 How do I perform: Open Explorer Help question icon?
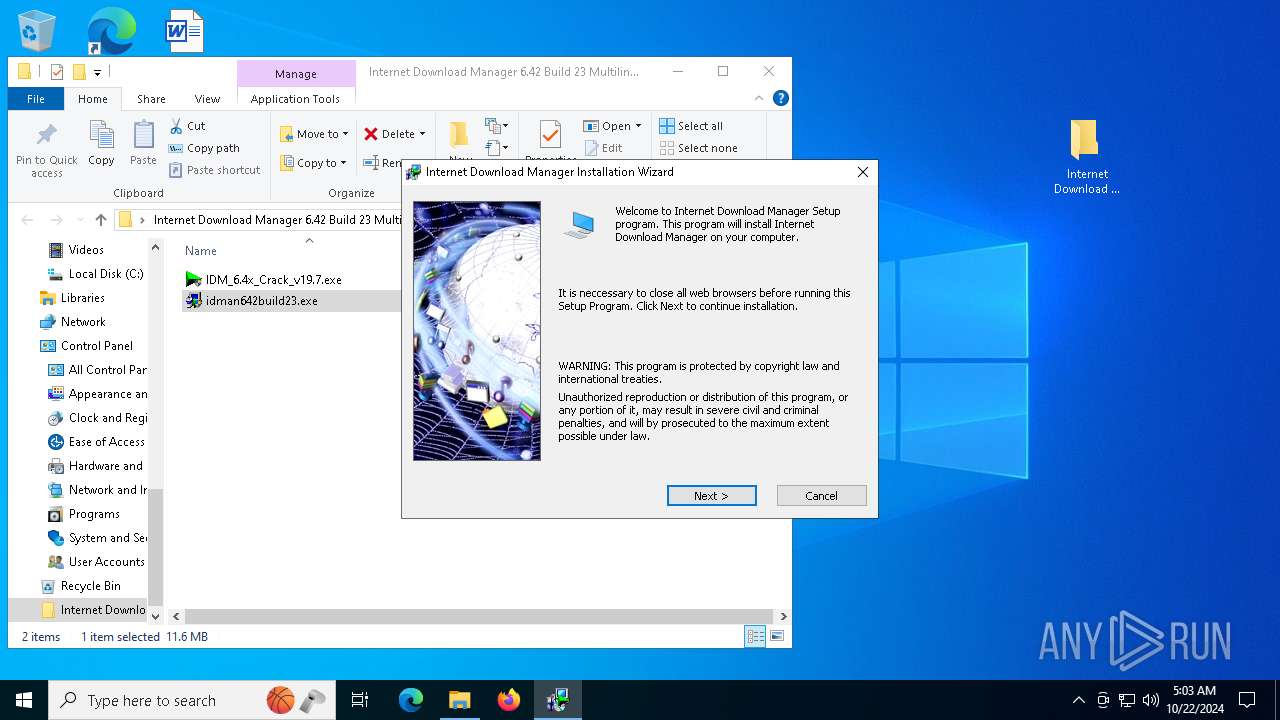(781, 98)
